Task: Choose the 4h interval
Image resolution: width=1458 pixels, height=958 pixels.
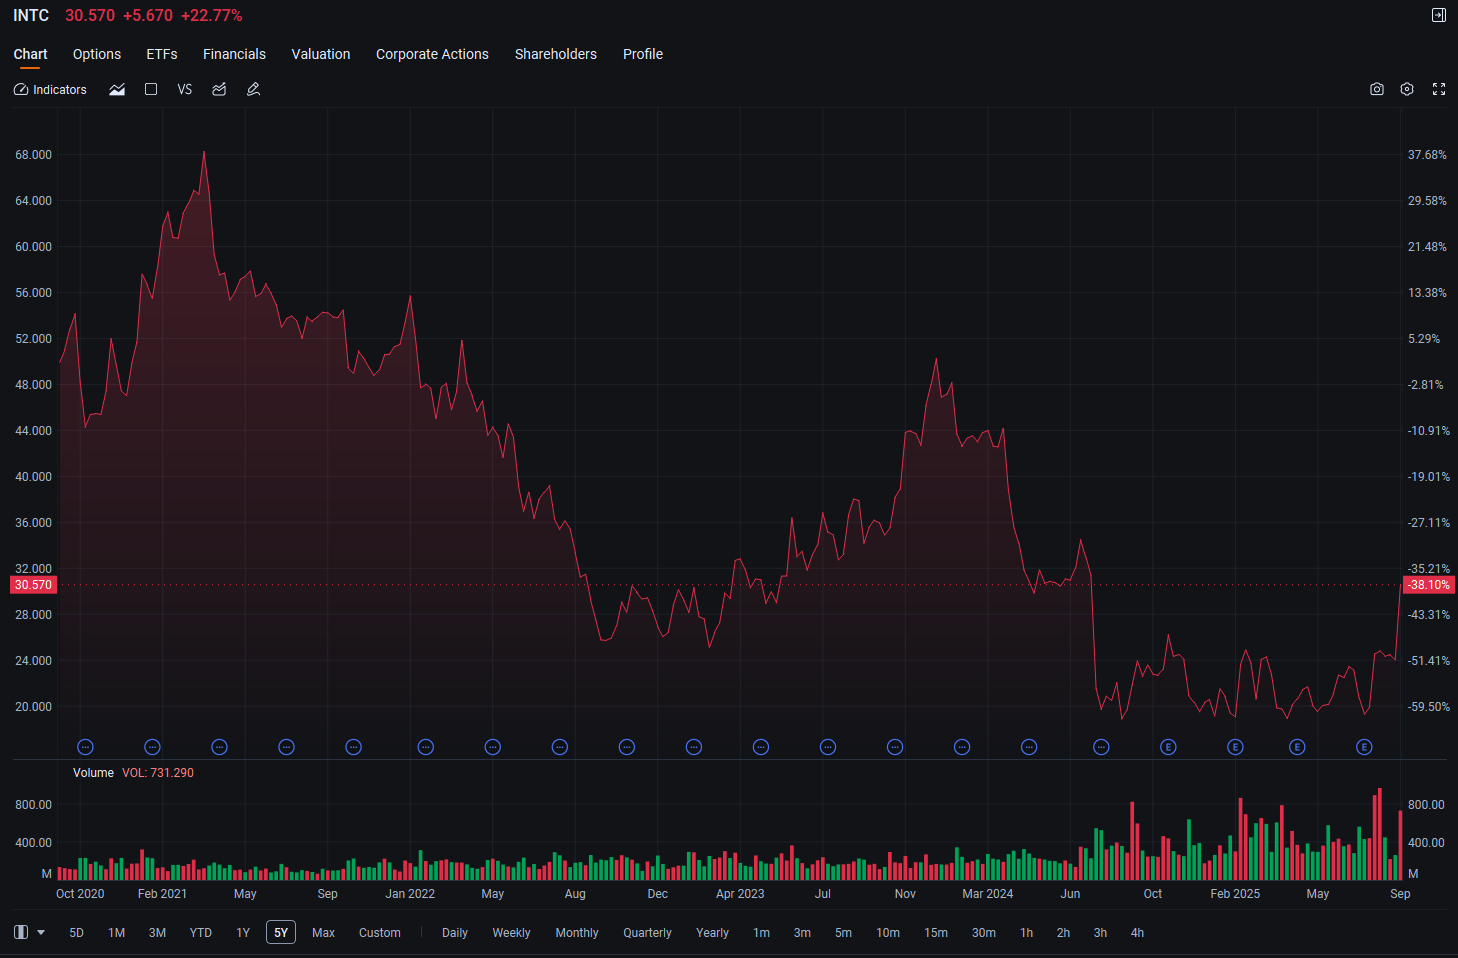Action: pos(1138,933)
